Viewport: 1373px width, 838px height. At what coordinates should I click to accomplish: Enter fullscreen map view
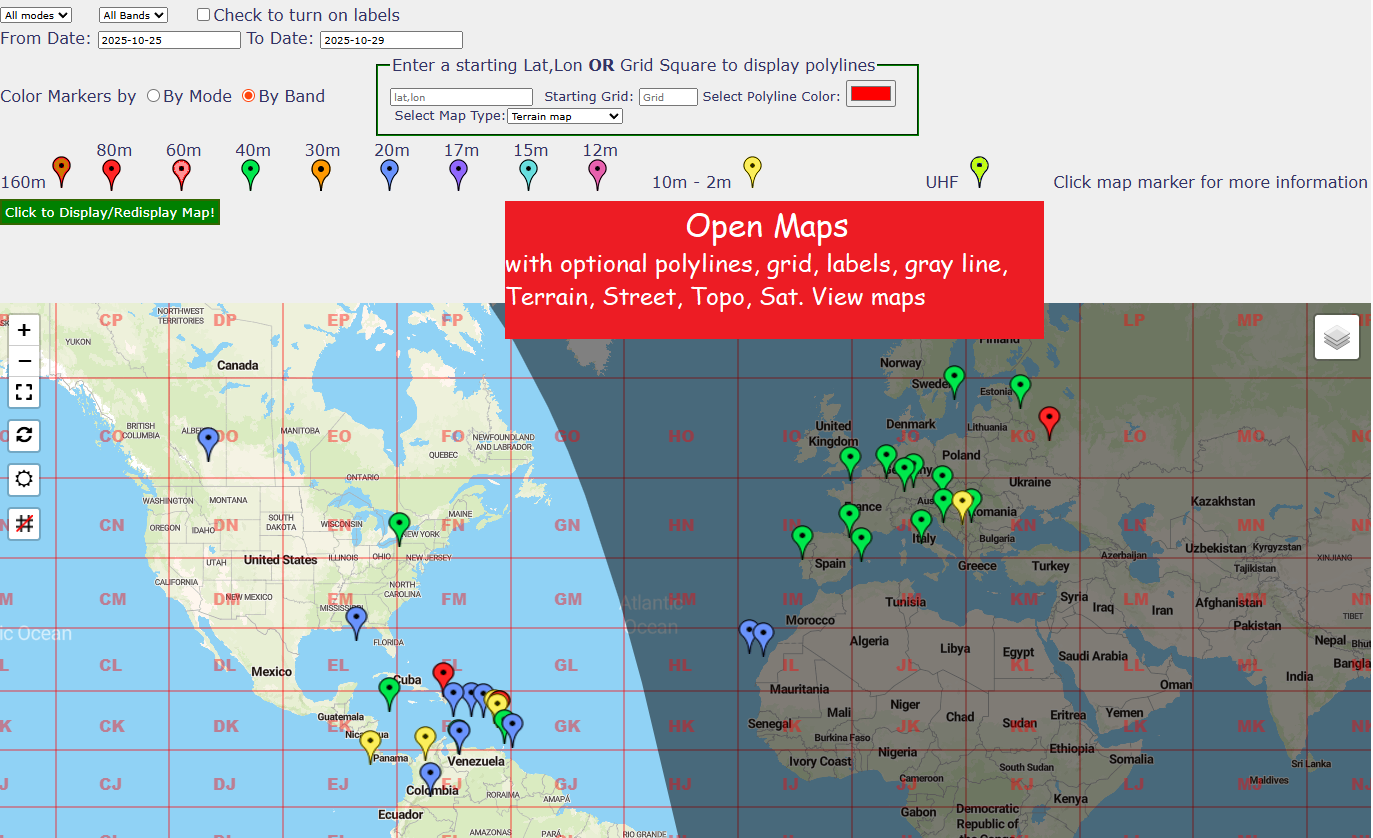[24, 392]
